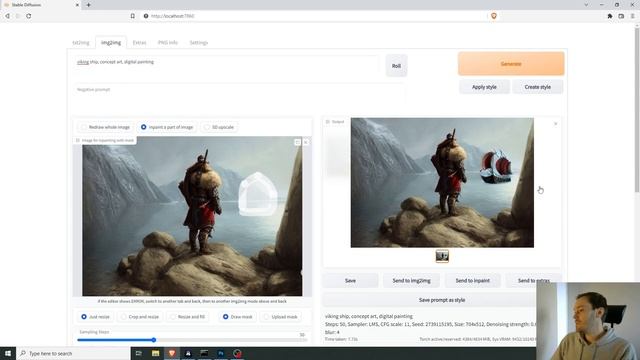Click the generated viking ship output image

click(x=442, y=182)
